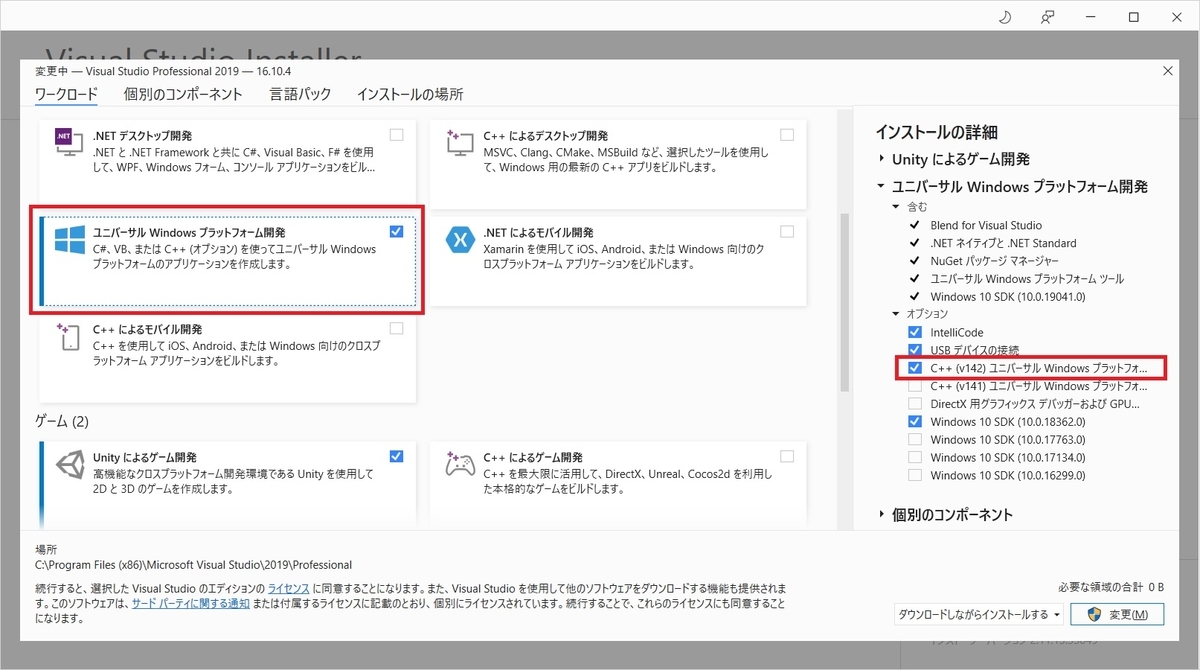Switch to the 言語パック tab
The image size is (1200, 670).
[x=300, y=95]
